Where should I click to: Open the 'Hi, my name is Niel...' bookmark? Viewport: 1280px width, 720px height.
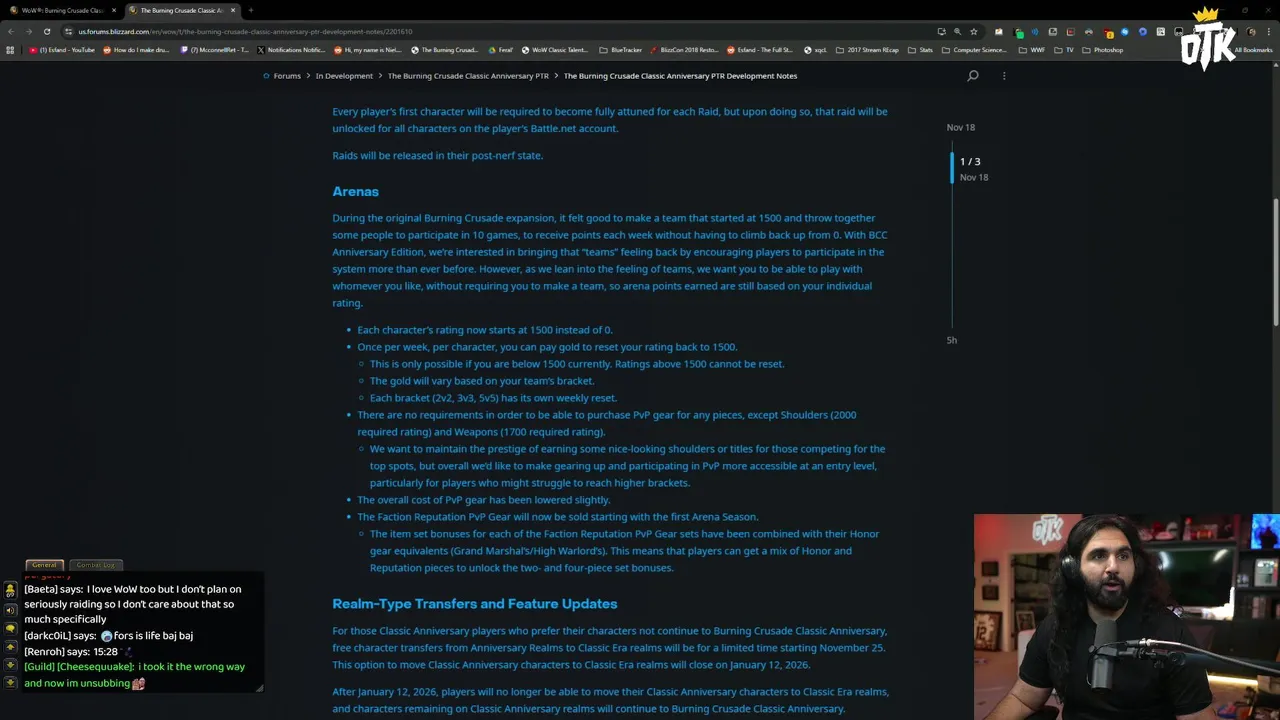[368, 50]
